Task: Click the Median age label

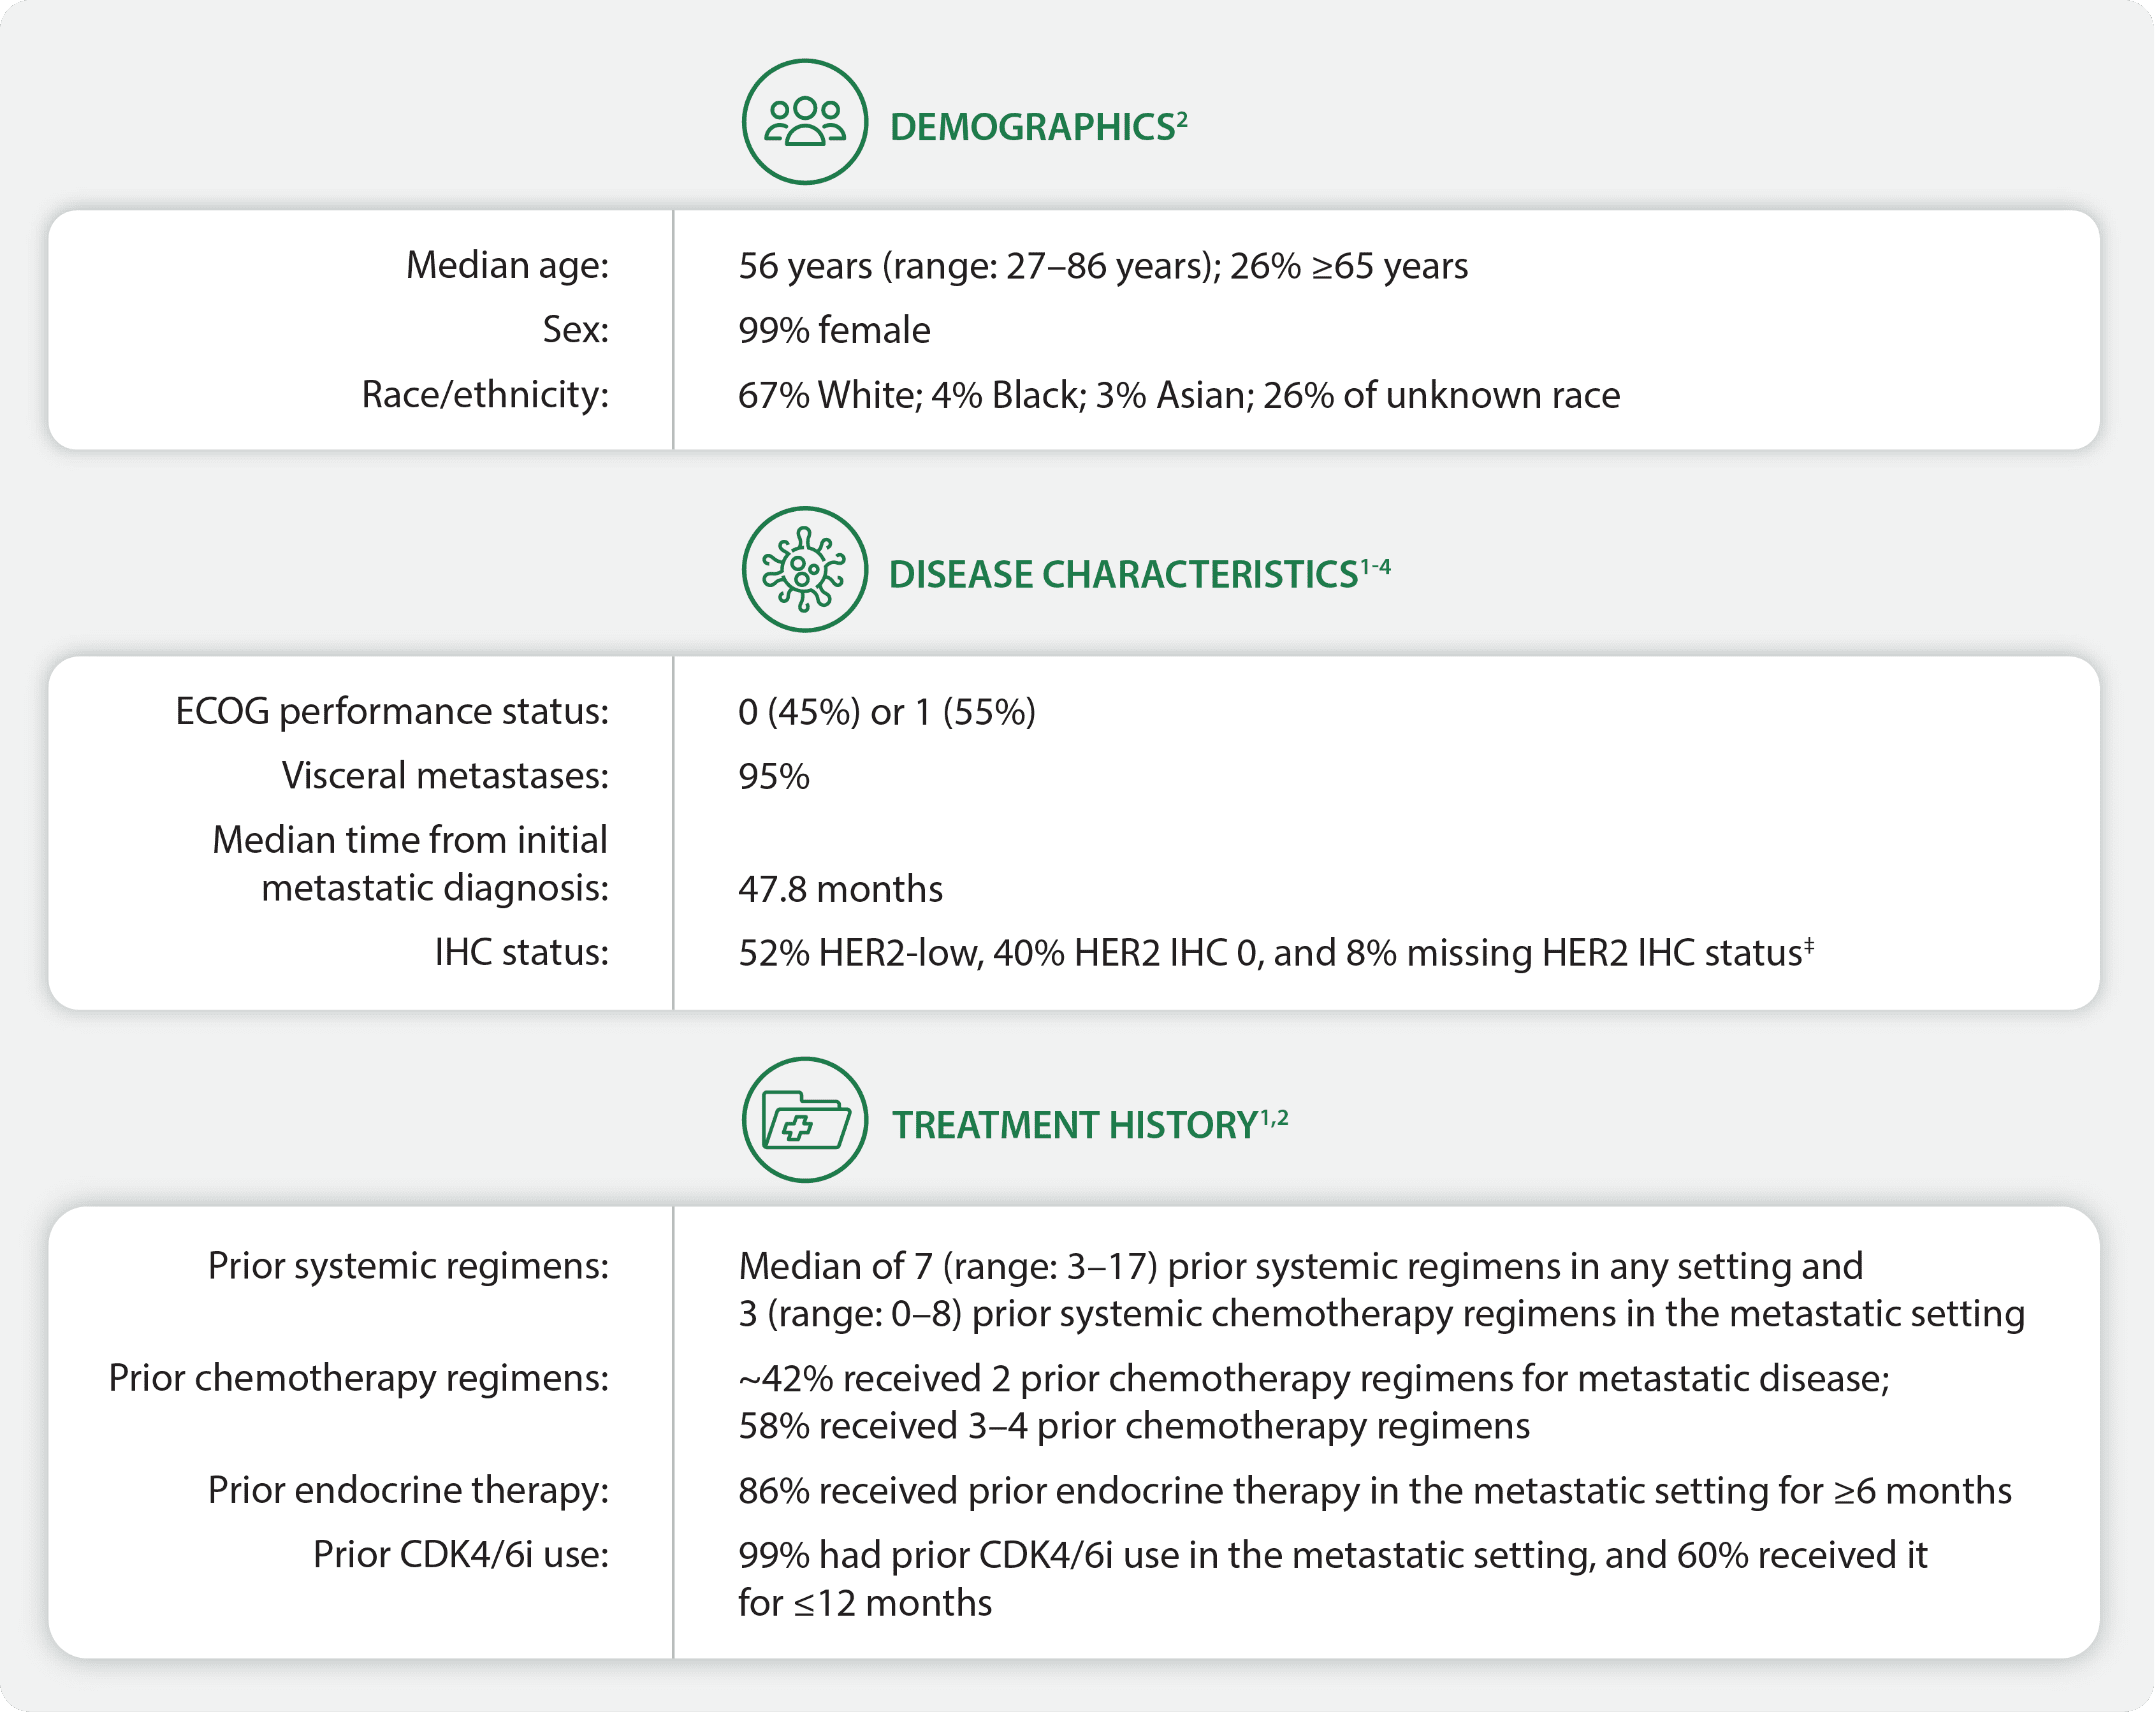Action: tap(507, 265)
